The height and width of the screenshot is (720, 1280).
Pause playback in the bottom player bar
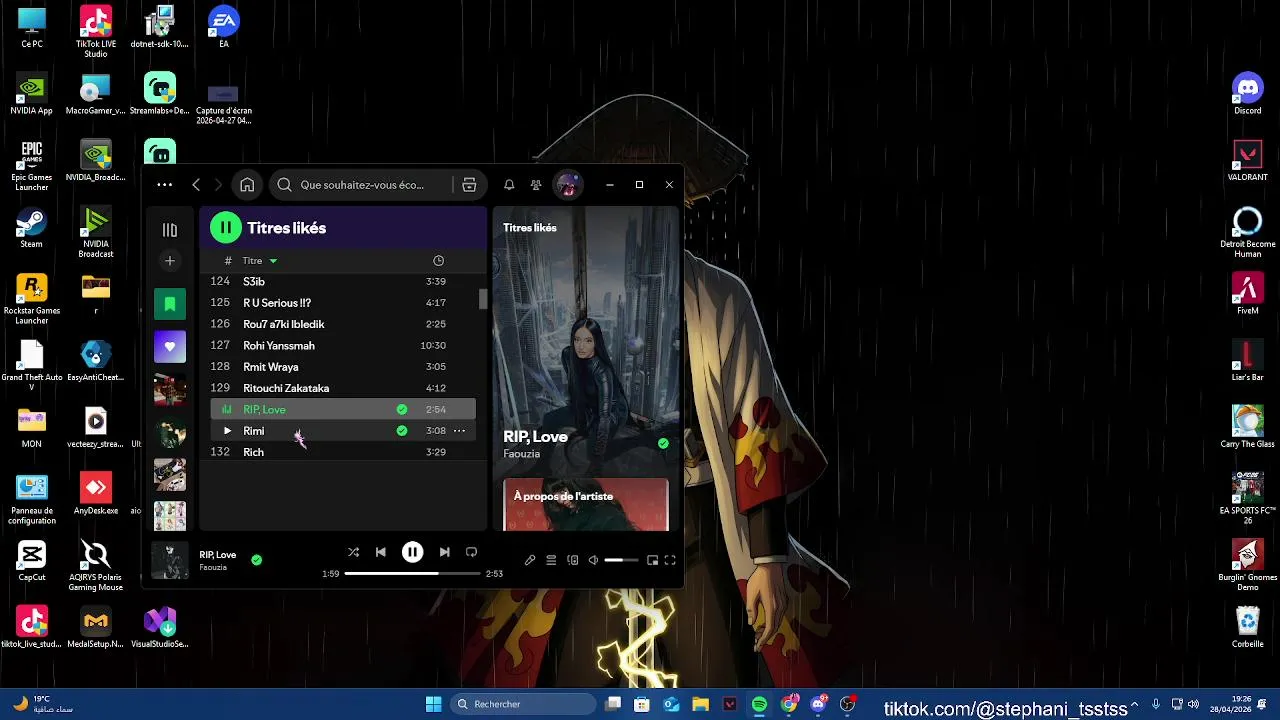coord(412,552)
